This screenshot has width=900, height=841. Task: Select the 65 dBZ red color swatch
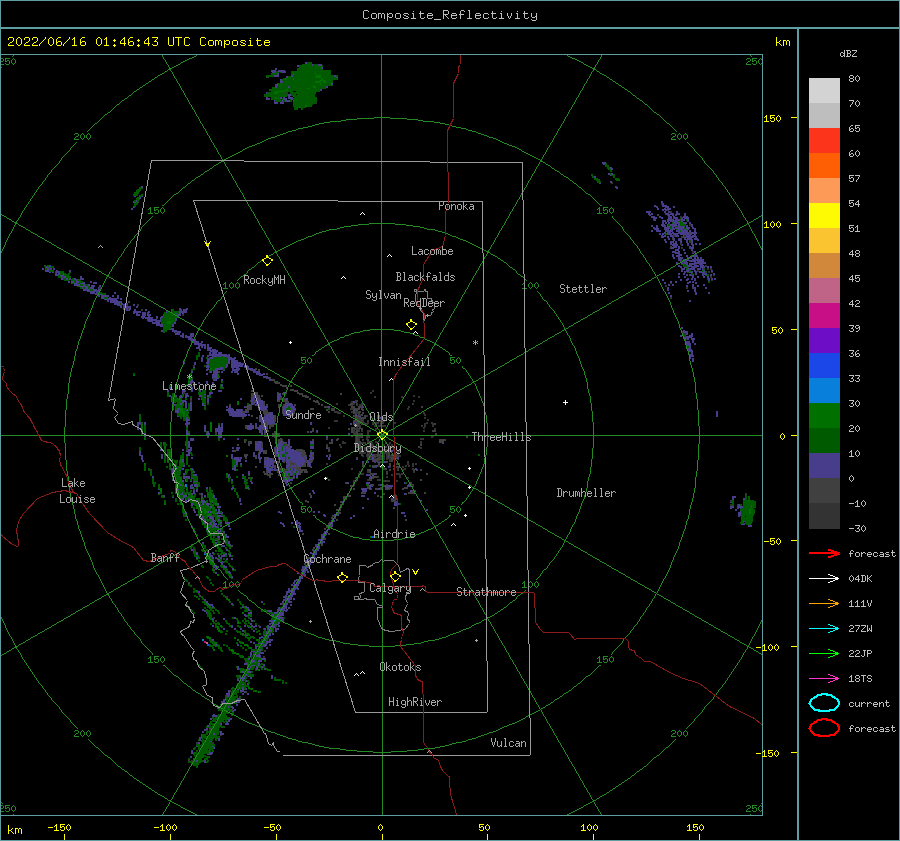(x=824, y=140)
